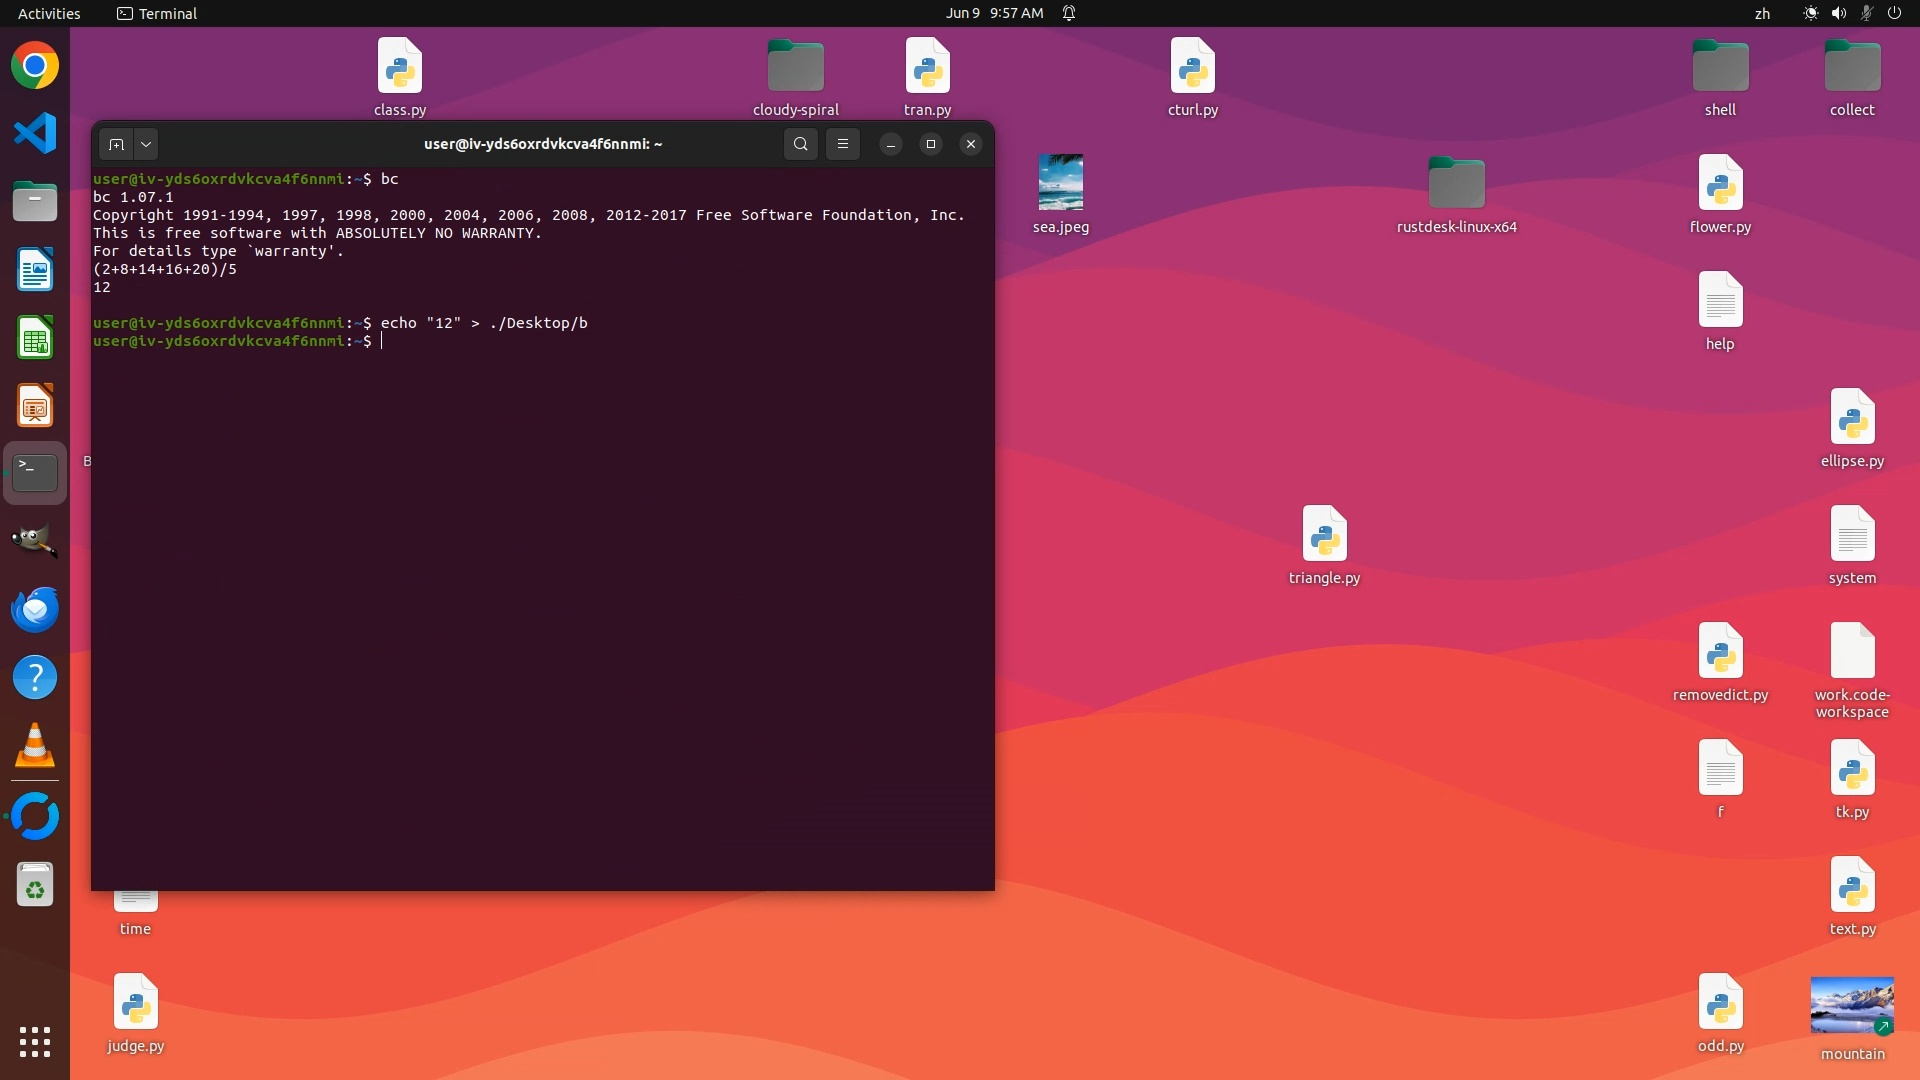Open LibreOffice Impress from the dock
This screenshot has width=1920, height=1080.
point(35,406)
